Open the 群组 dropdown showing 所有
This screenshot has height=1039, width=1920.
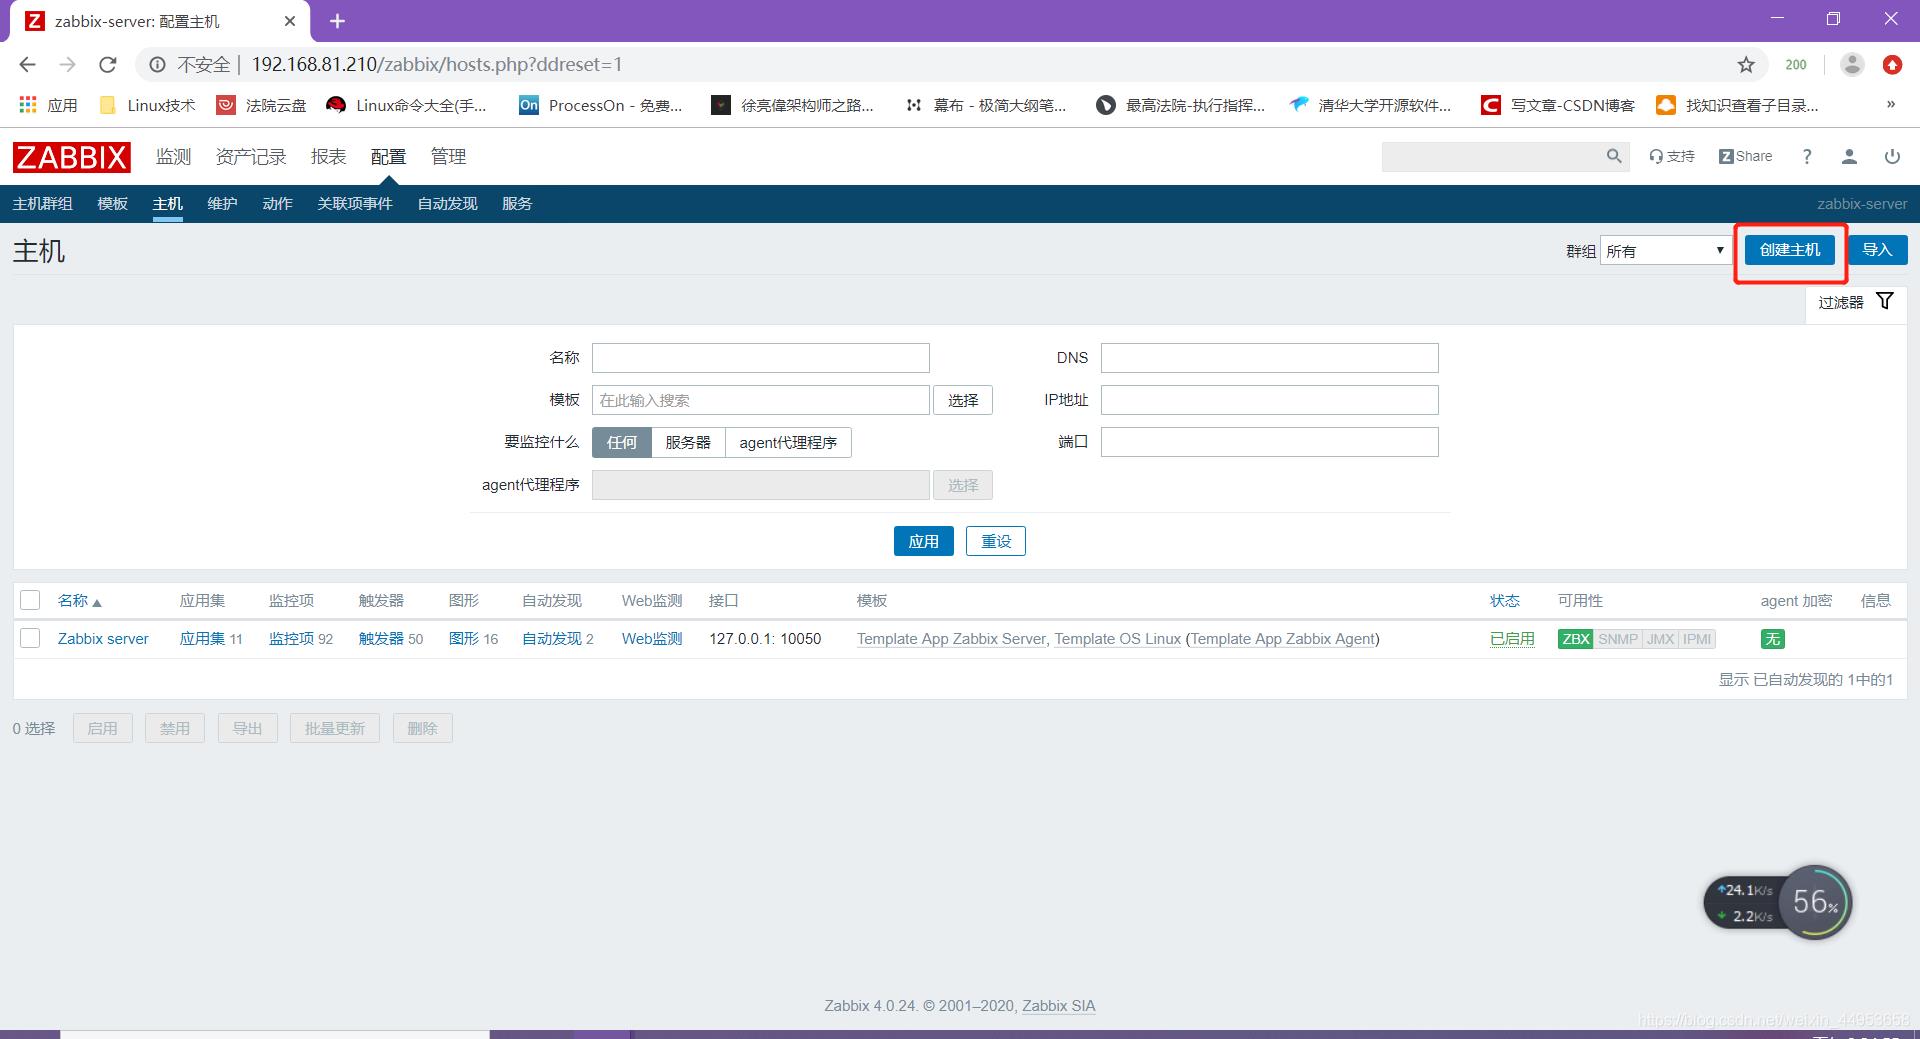tap(1665, 251)
